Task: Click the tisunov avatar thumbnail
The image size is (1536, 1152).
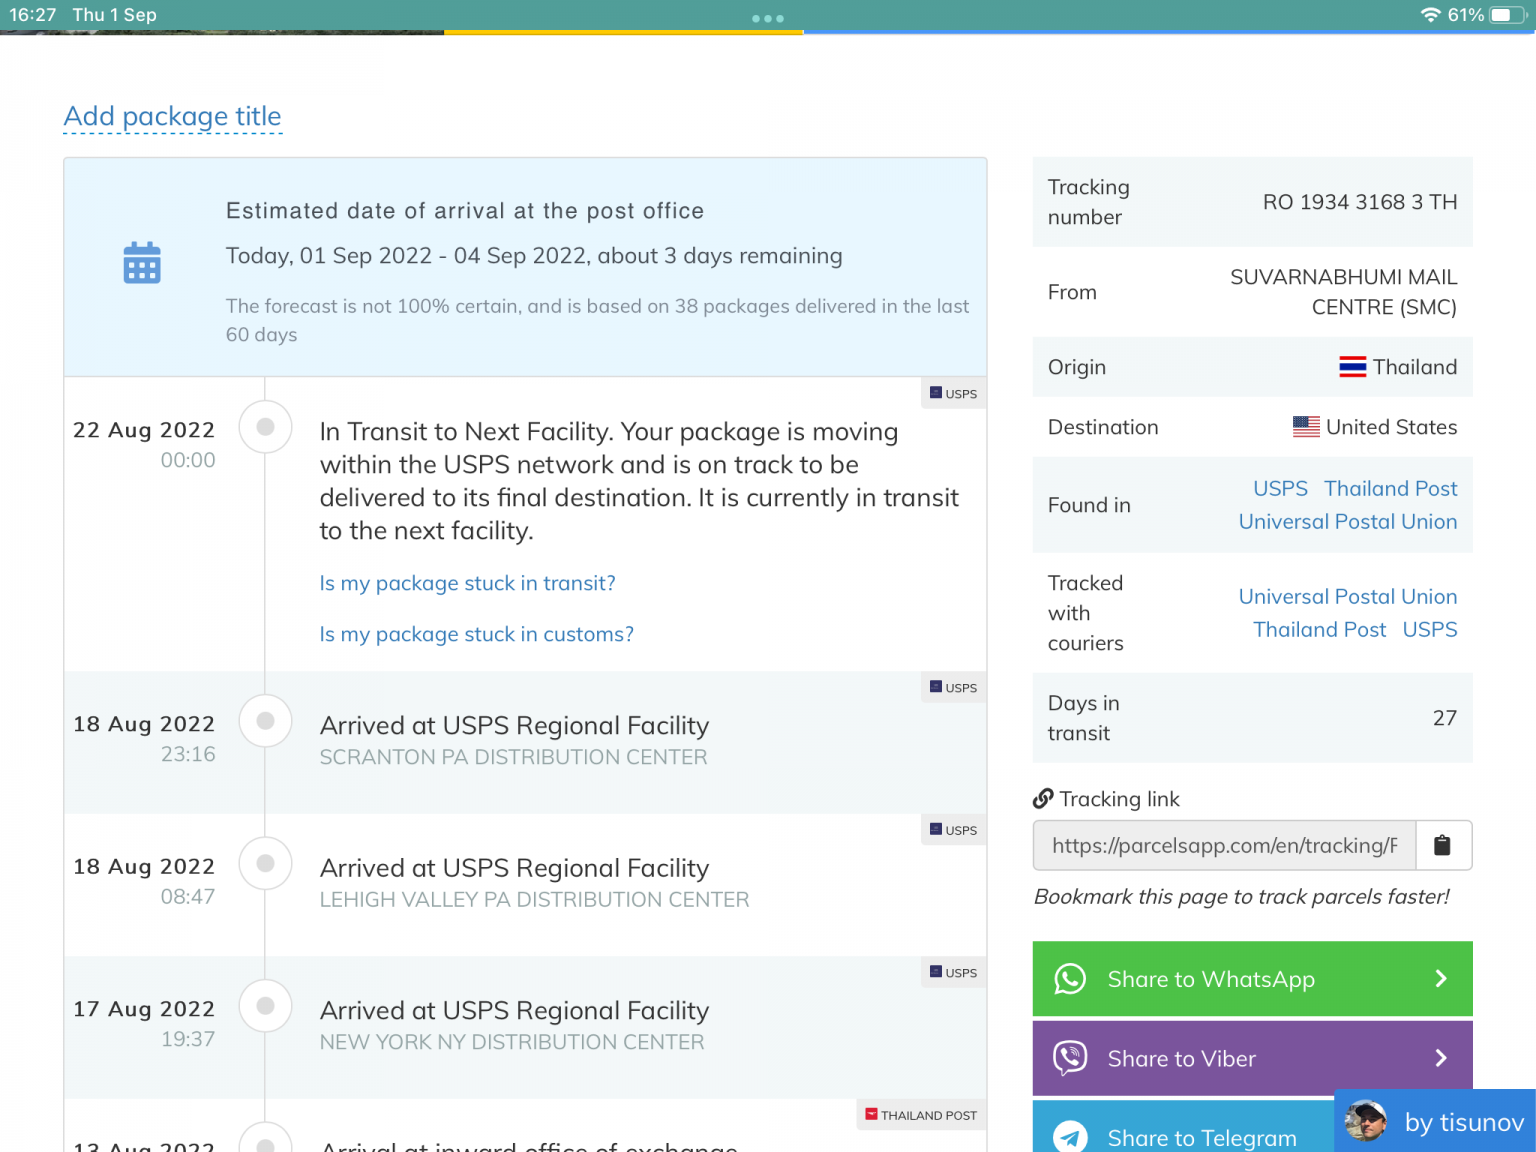Action: click(x=1366, y=1121)
